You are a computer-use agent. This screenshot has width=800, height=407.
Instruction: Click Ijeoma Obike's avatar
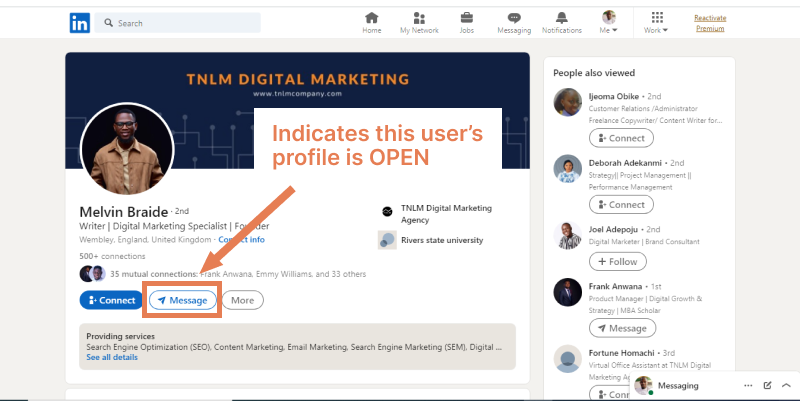pos(567,102)
